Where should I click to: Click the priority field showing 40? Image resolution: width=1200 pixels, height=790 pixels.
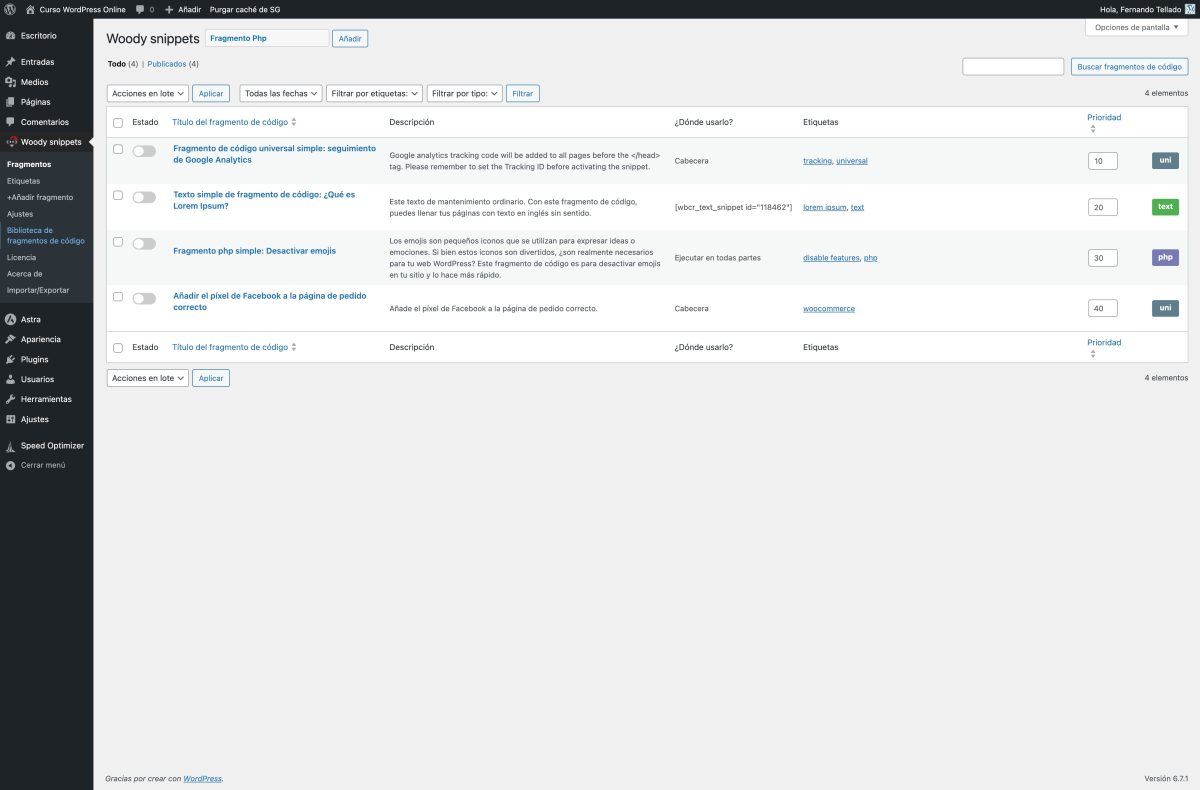pyautogui.click(x=1102, y=308)
